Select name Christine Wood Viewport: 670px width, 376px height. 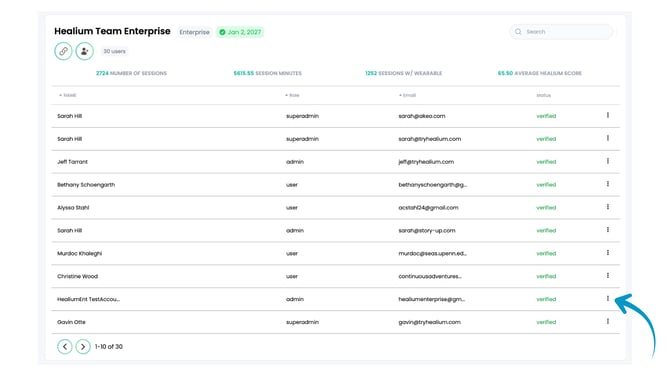click(x=77, y=276)
